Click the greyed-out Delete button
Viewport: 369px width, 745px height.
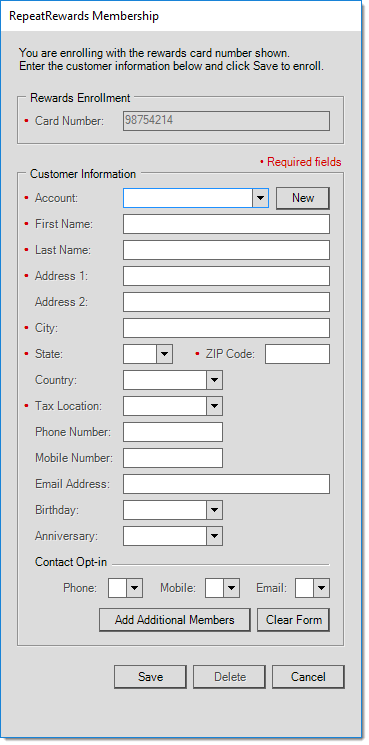229,677
